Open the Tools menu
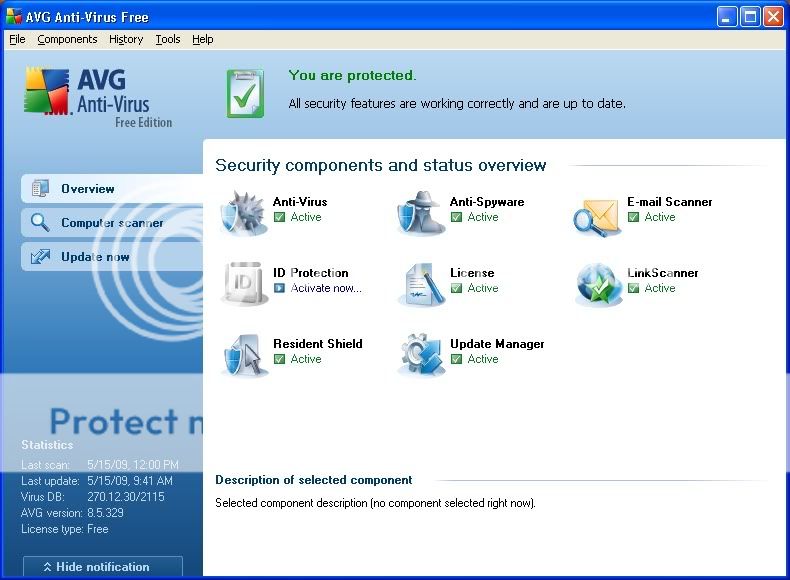The width and height of the screenshot is (790, 580). tap(168, 39)
